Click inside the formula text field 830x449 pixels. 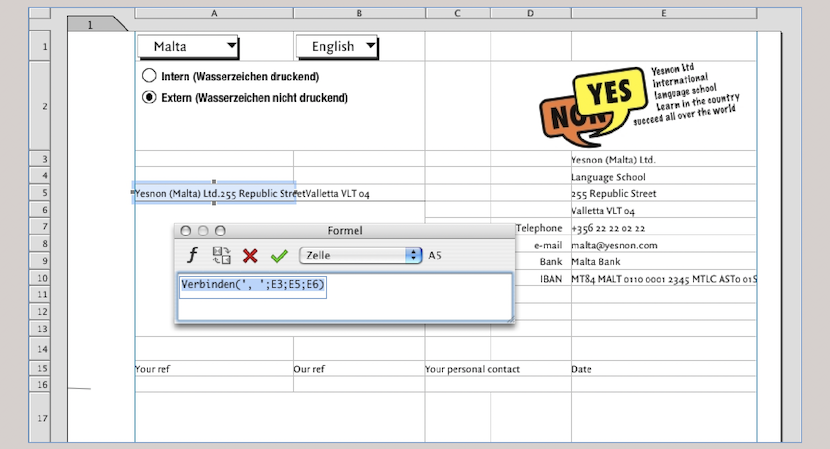click(x=345, y=297)
